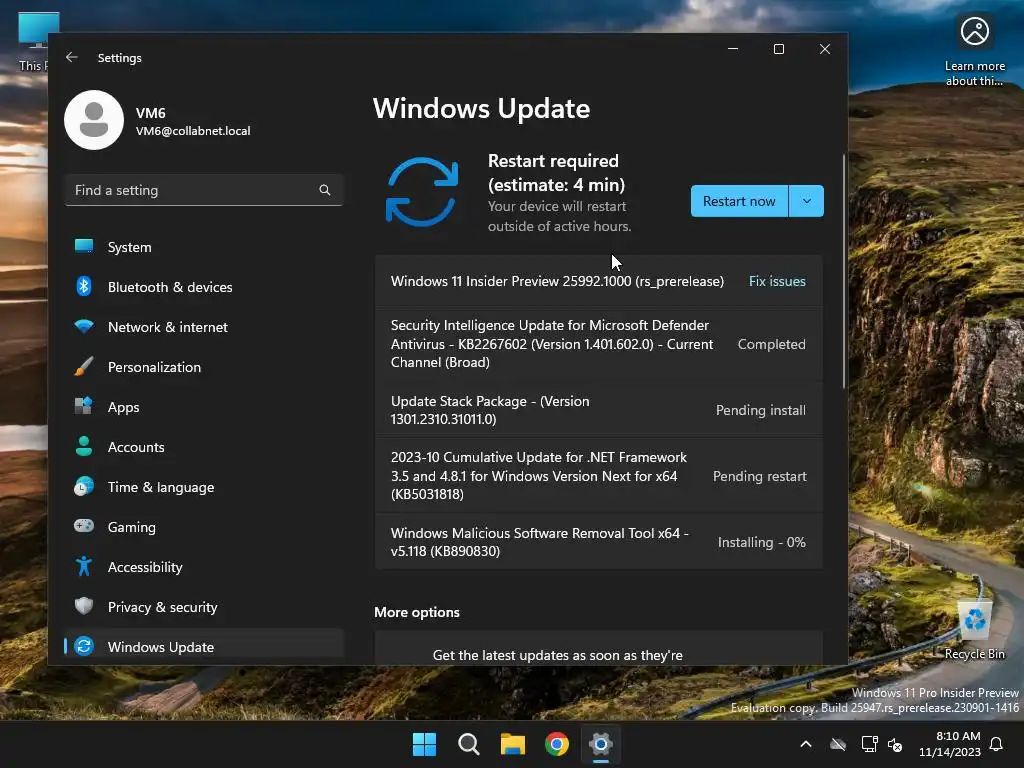Go to Personalization settings
This screenshot has height=768, width=1024.
pyautogui.click(x=204, y=367)
